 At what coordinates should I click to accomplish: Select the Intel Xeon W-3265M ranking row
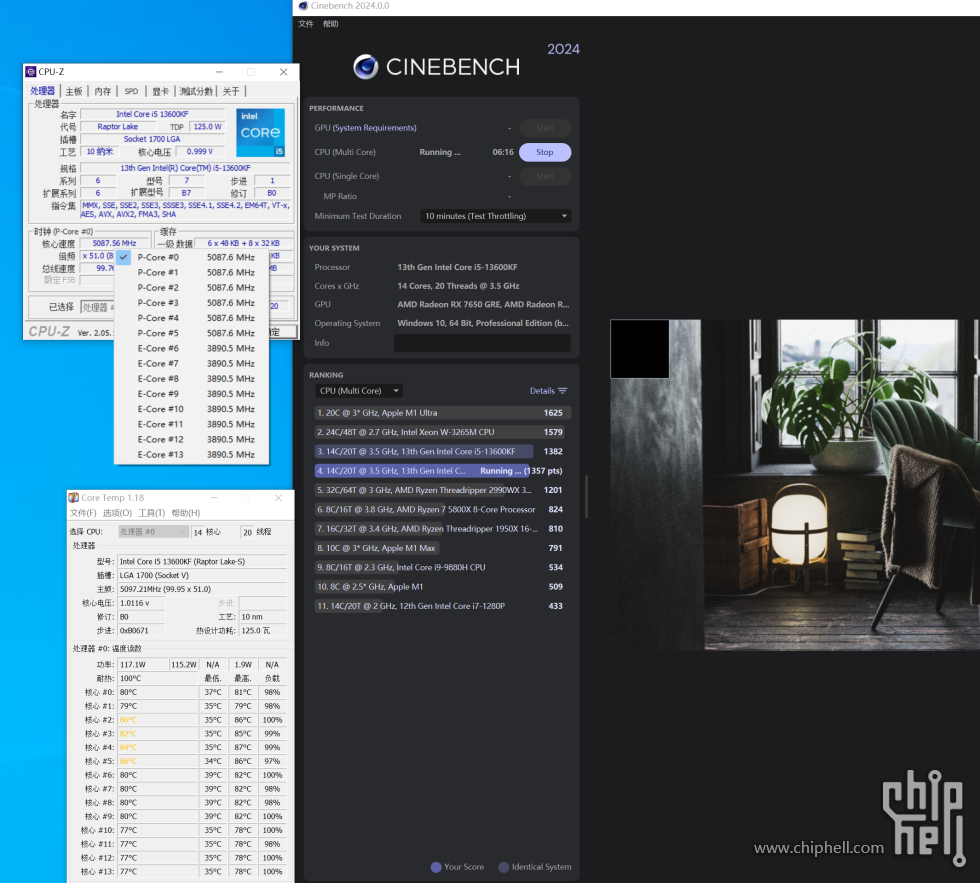[x=442, y=432]
